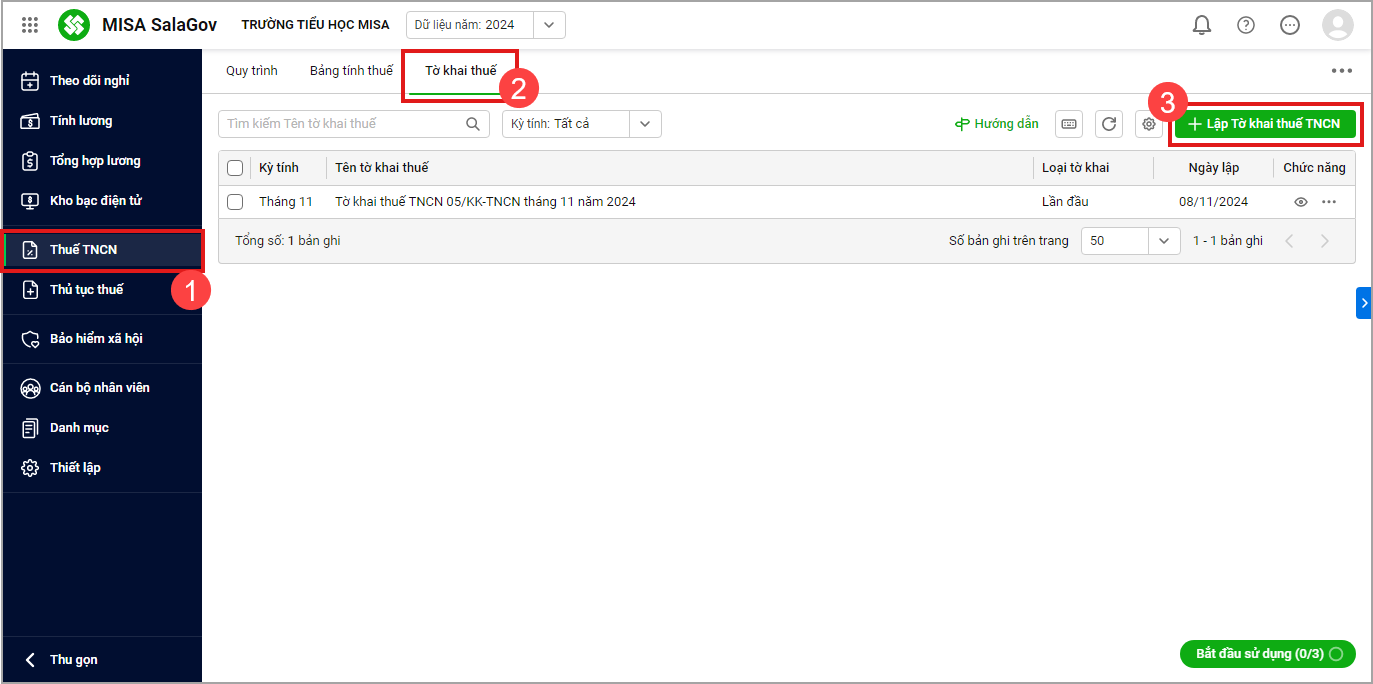Expand the Dữ liệu năm 2024 dropdown
Viewport: 1373px width, 684px height.
[549, 25]
